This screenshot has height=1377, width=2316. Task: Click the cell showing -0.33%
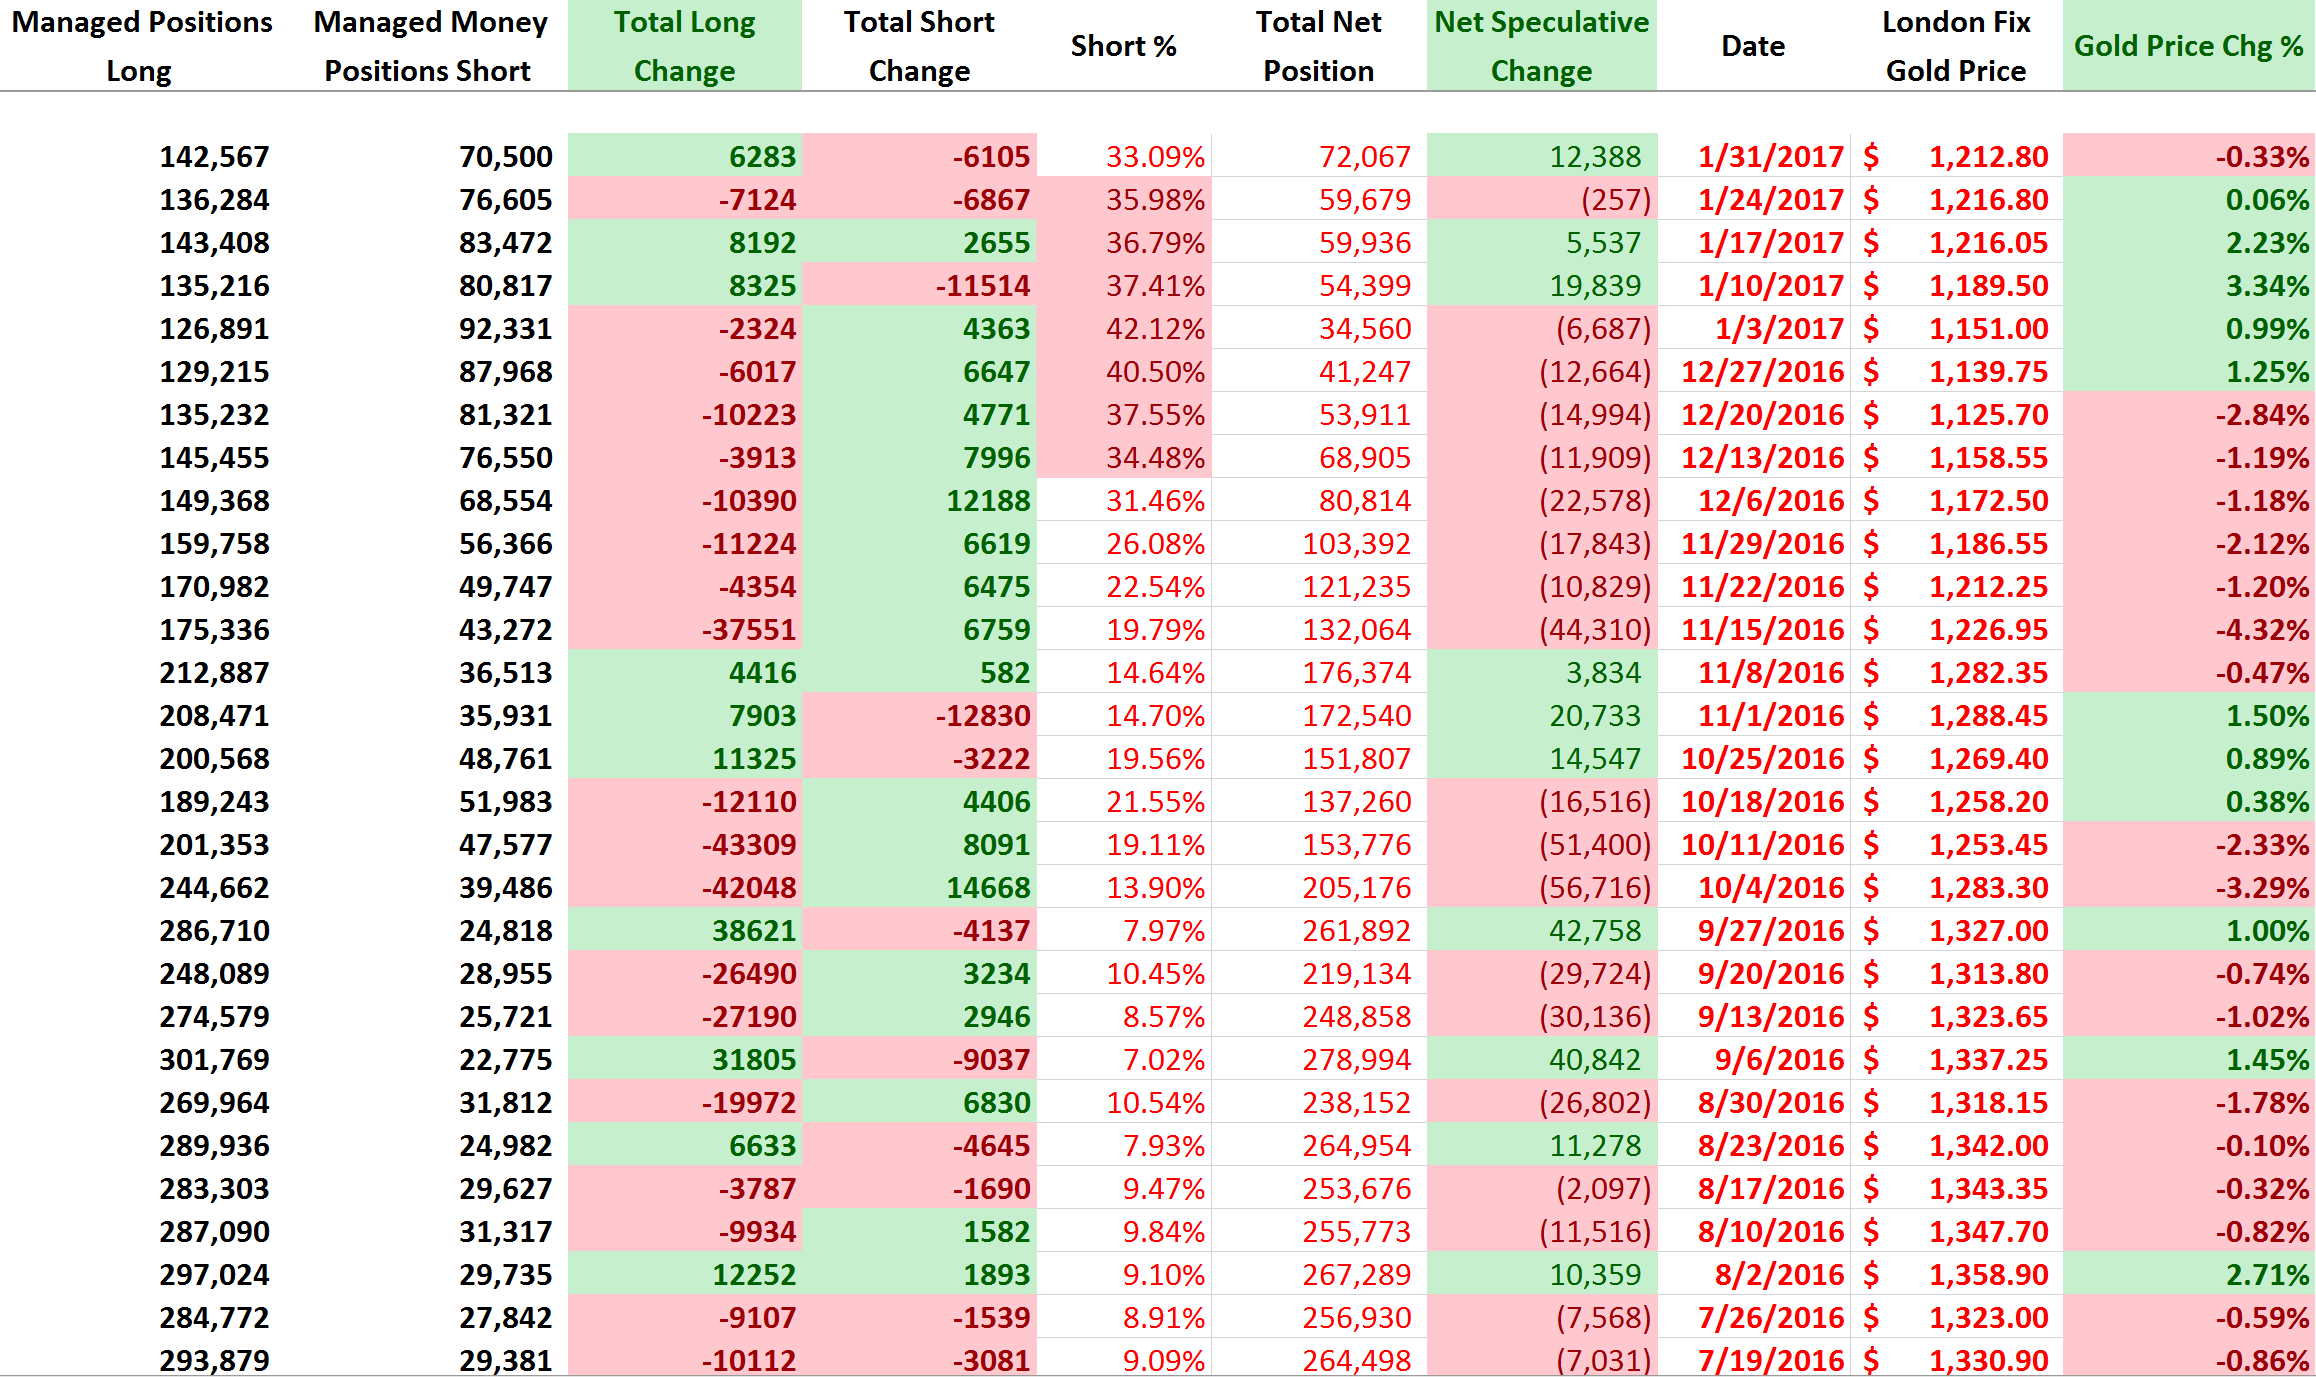[x=2189, y=156]
